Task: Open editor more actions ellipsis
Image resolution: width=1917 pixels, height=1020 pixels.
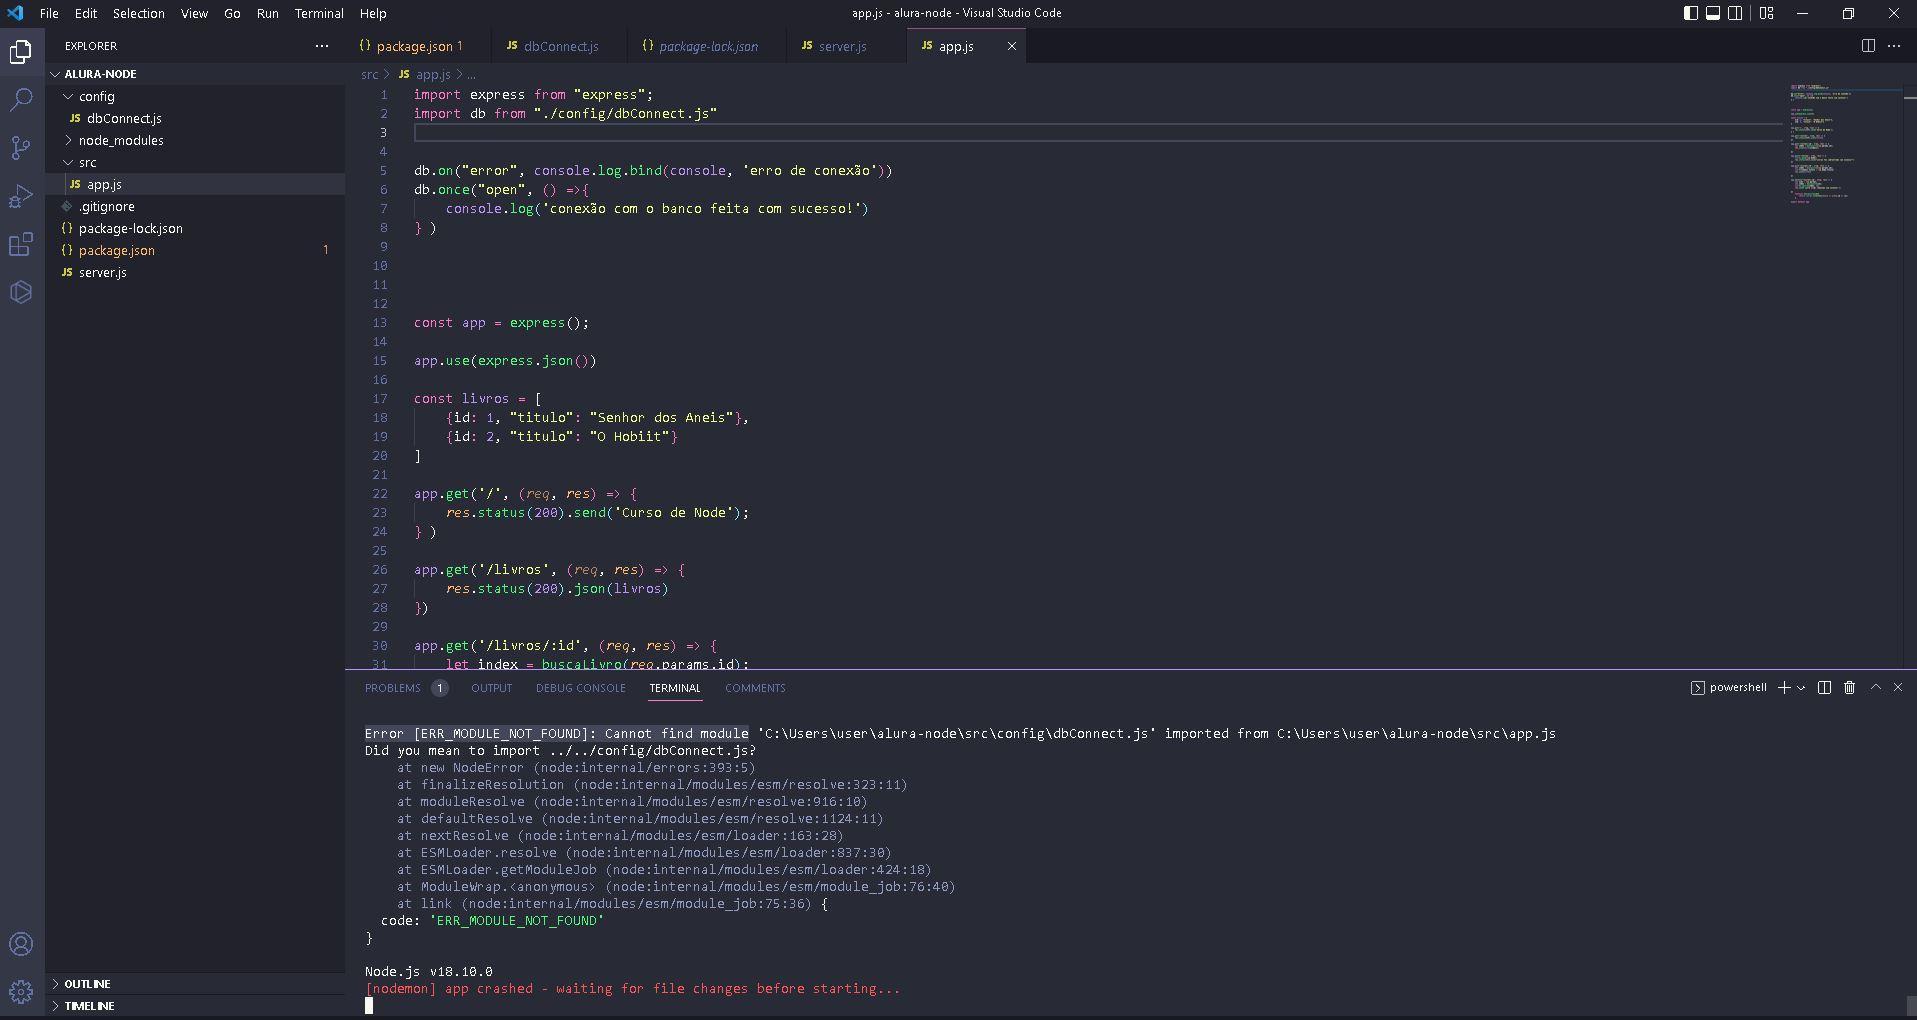Action: [1894, 46]
